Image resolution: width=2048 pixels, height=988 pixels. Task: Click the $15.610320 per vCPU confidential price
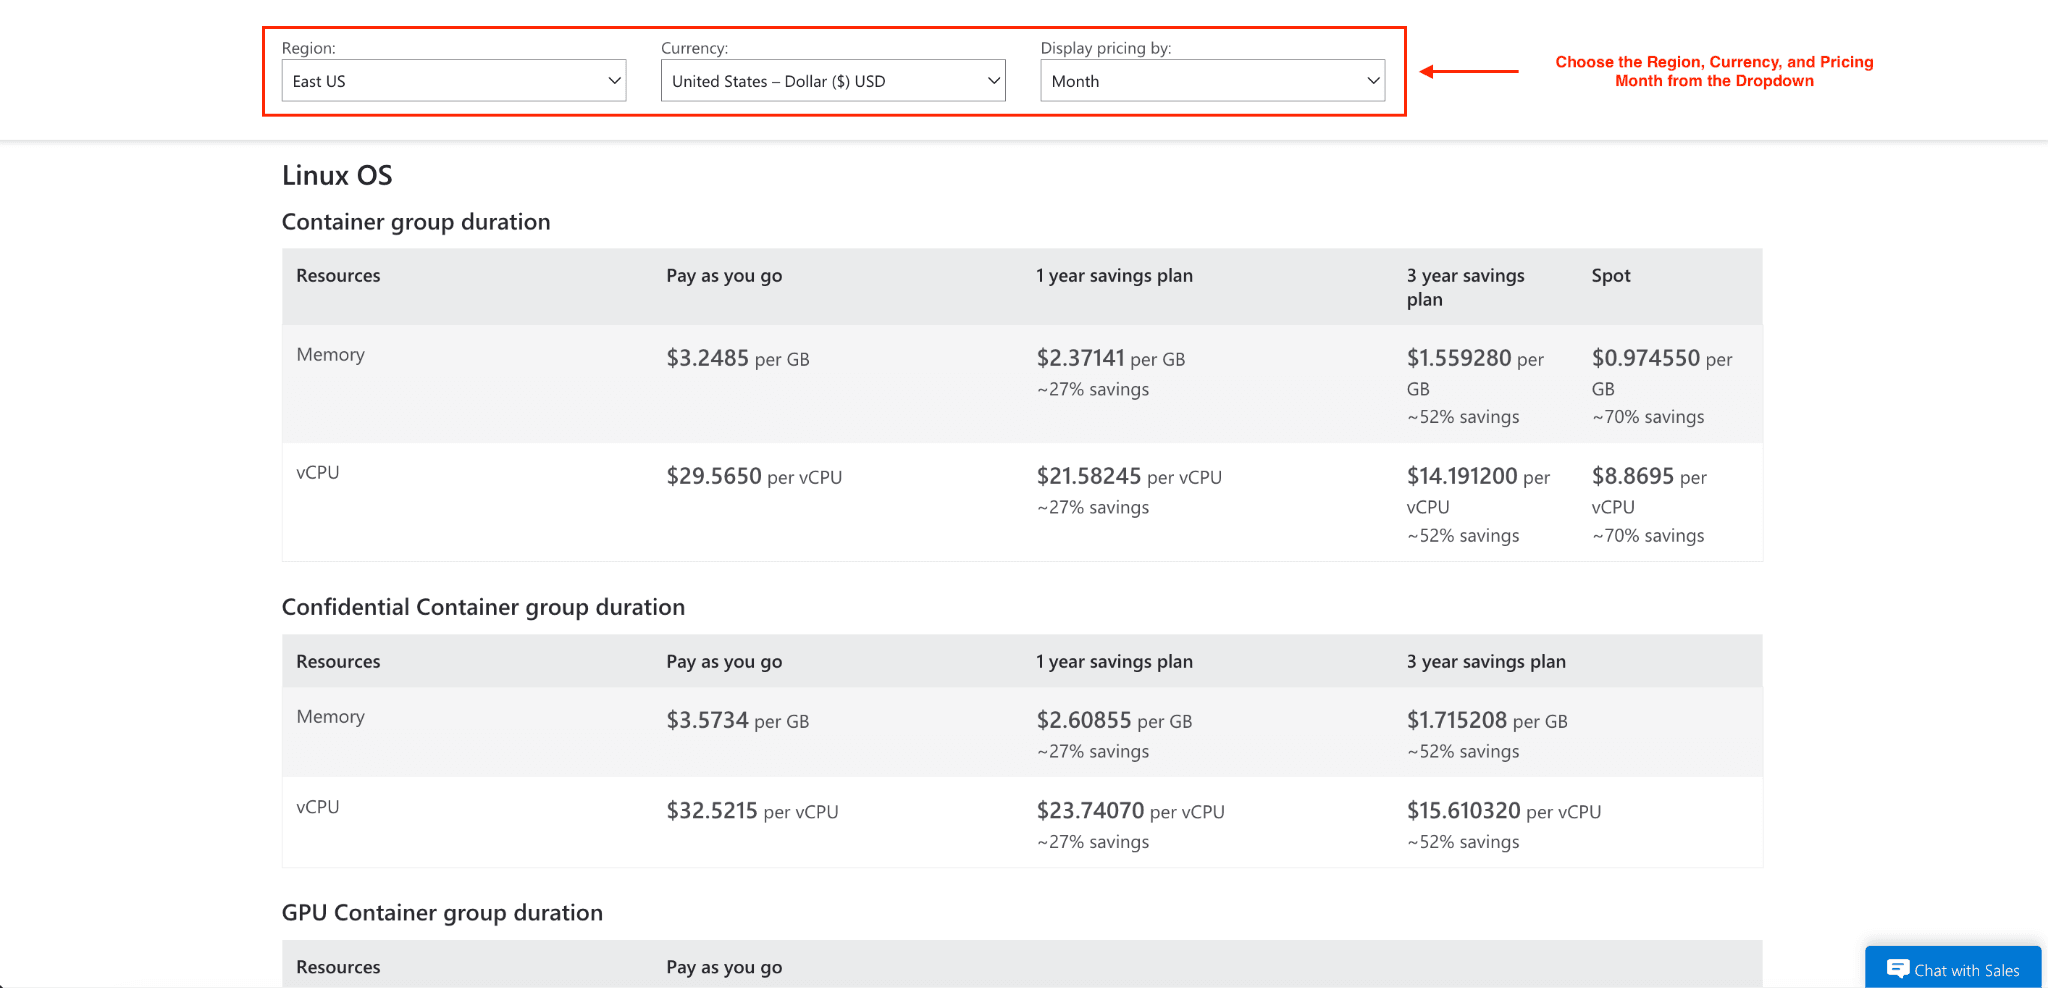[x=1504, y=811]
